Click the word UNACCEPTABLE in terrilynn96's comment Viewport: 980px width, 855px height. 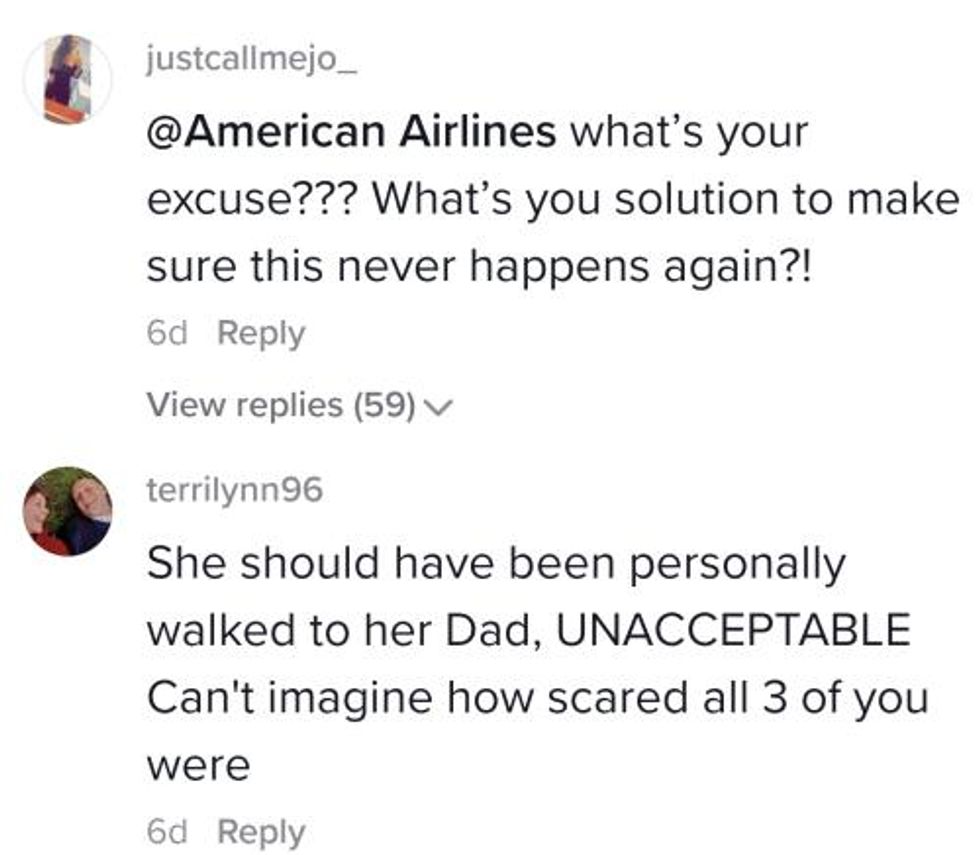[x=731, y=632]
